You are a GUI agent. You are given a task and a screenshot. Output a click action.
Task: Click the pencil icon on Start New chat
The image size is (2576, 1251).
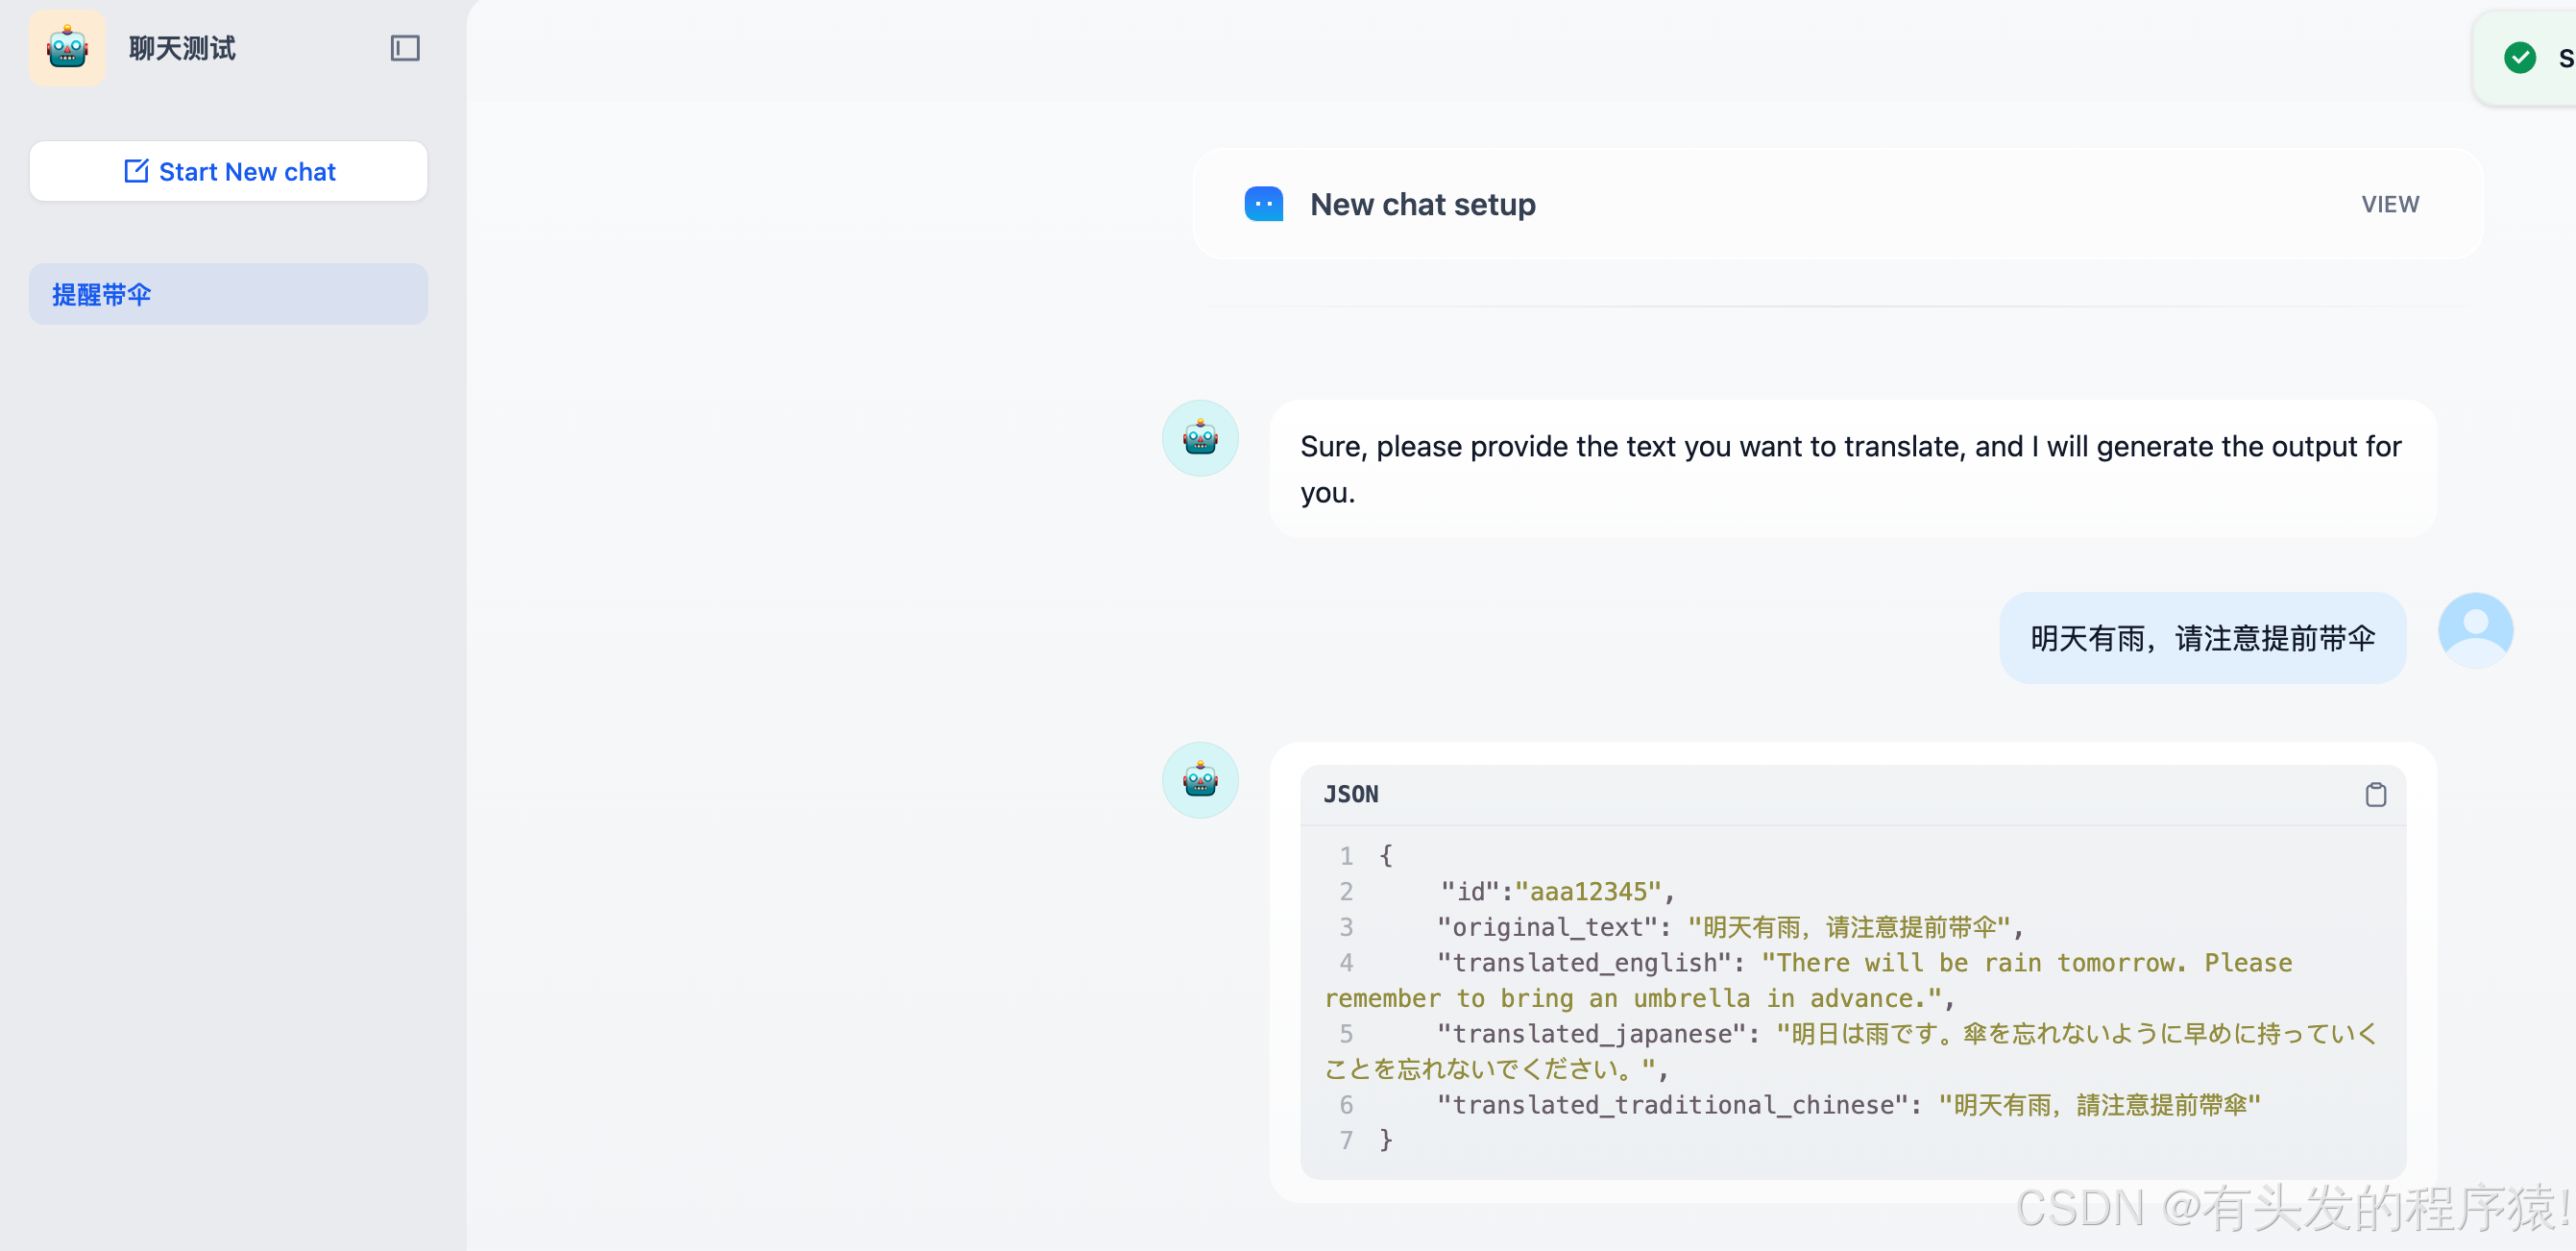click(x=136, y=171)
